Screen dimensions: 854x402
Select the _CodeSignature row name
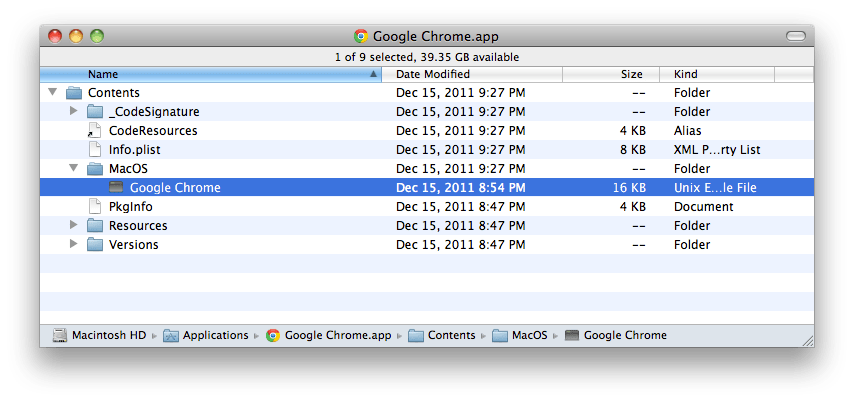[x=154, y=112]
